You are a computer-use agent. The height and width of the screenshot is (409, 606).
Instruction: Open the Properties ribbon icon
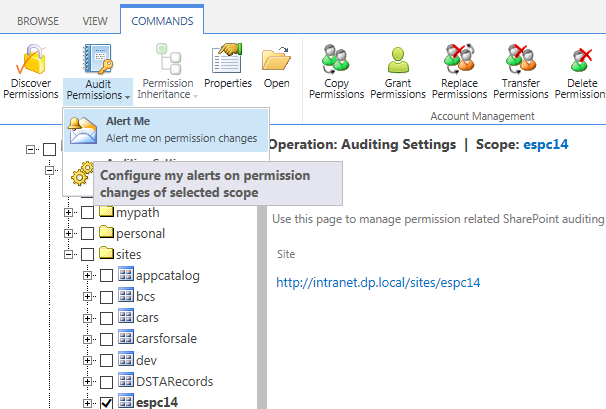point(227,58)
